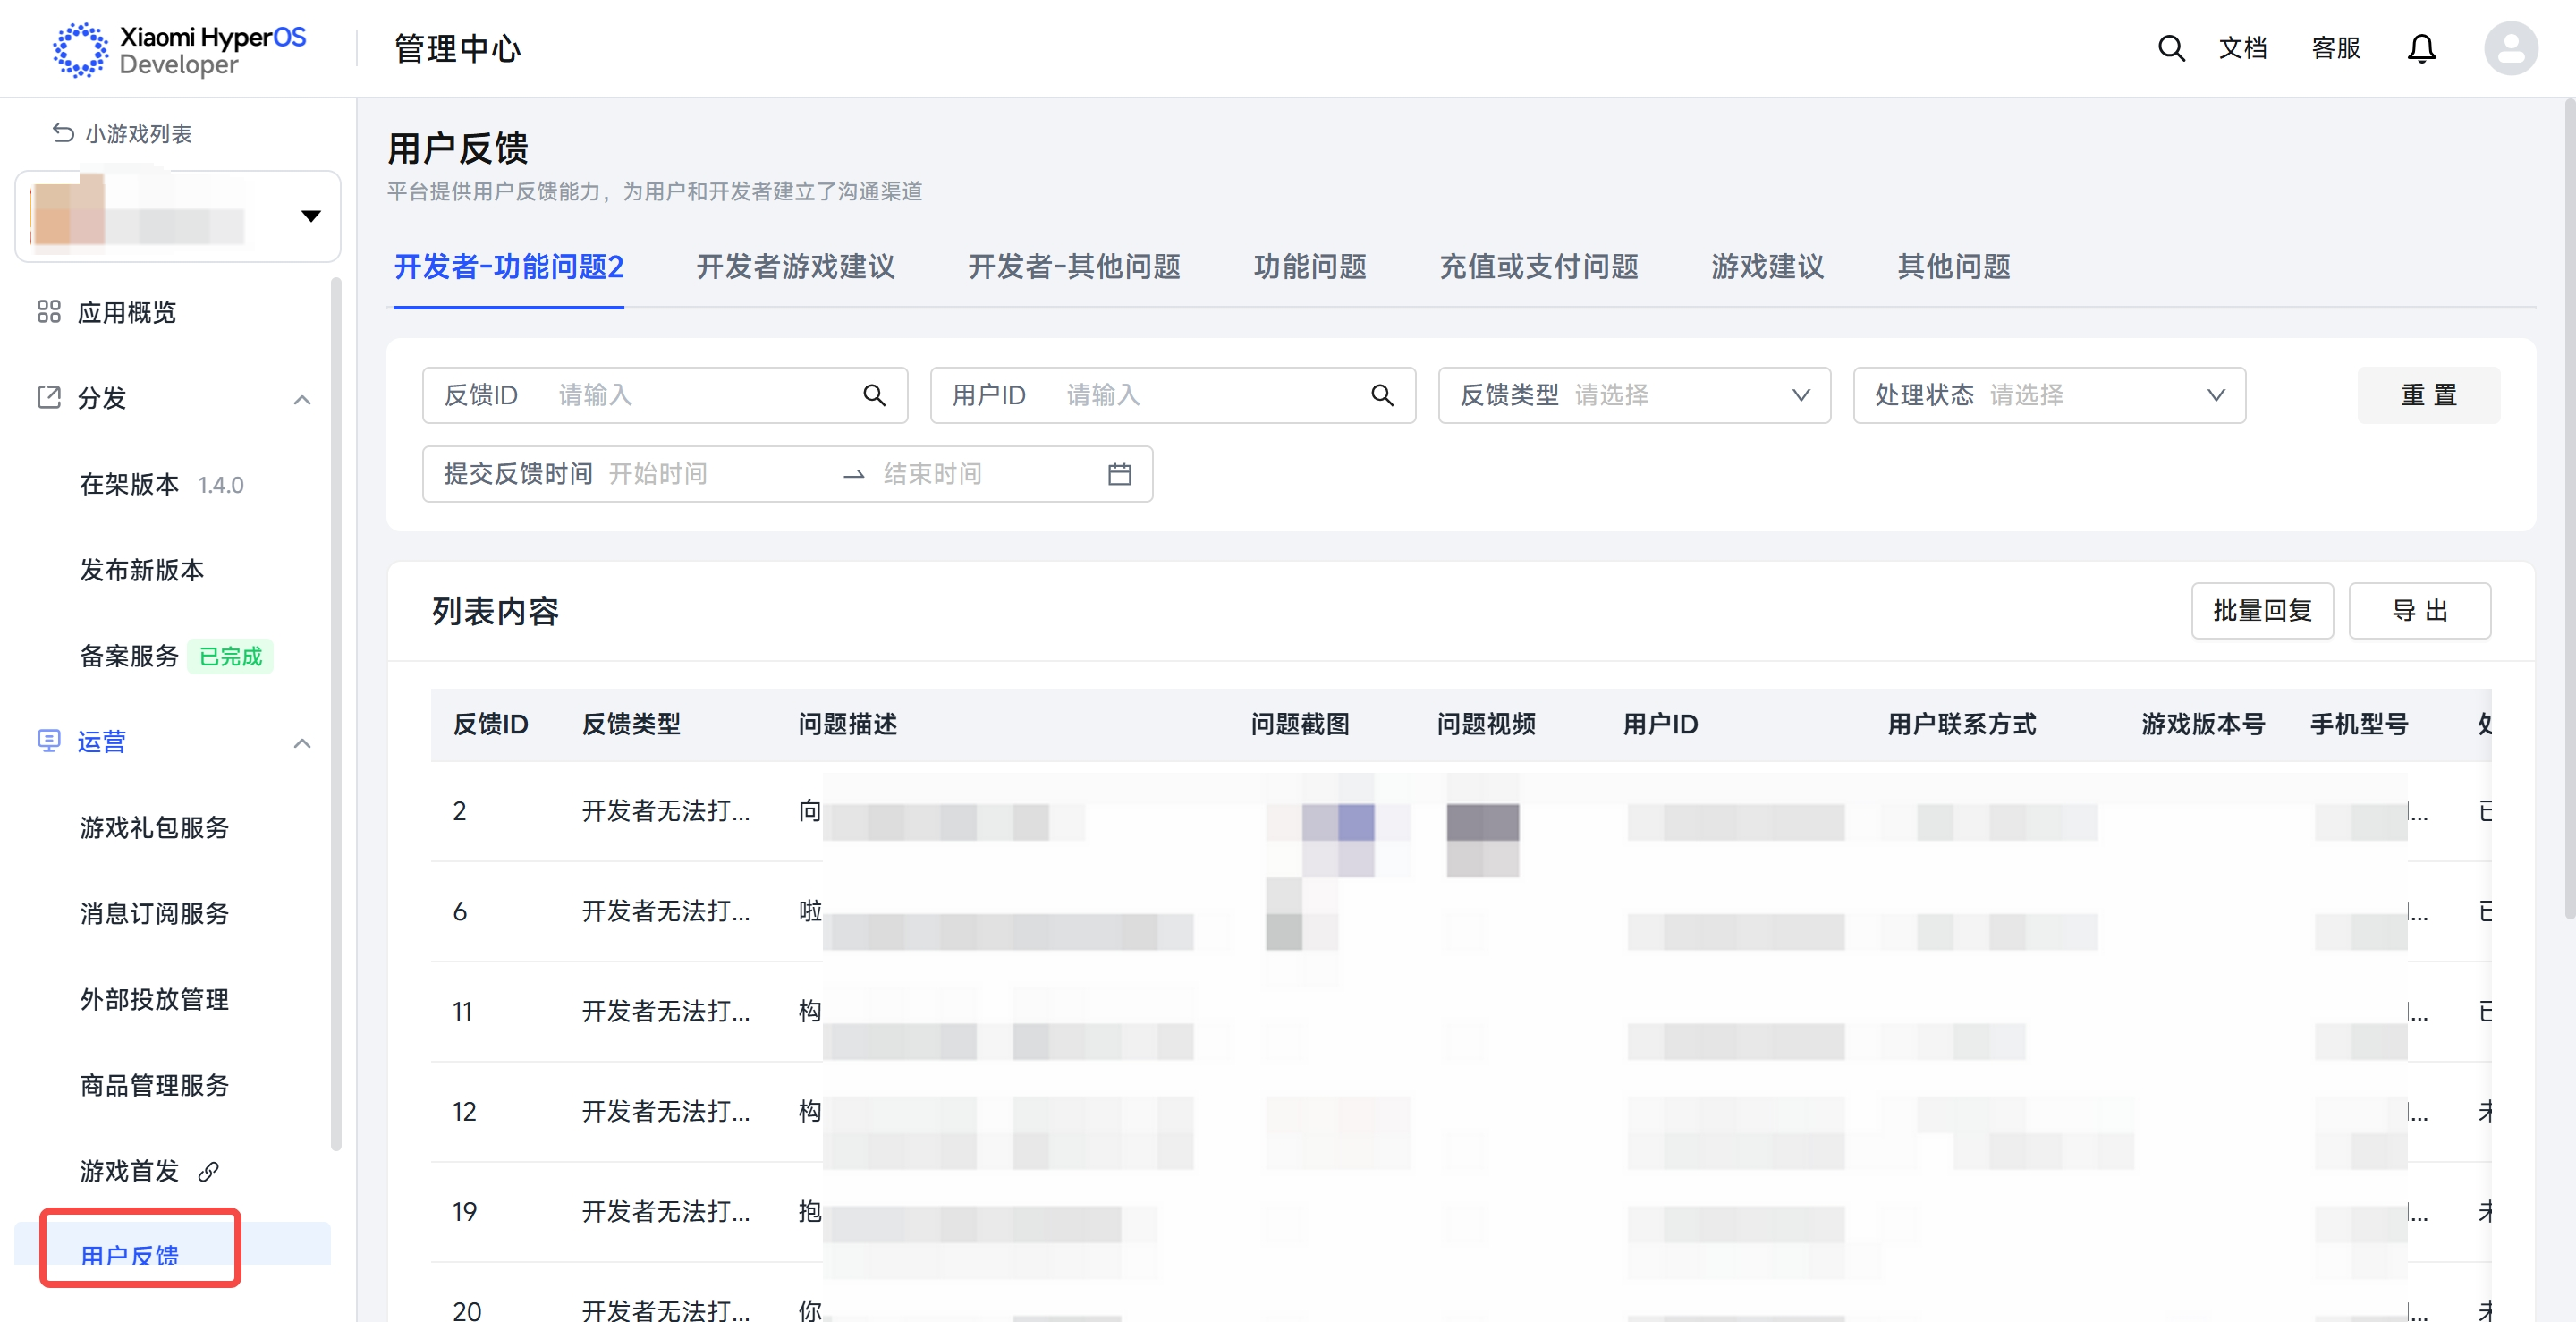The height and width of the screenshot is (1322, 2576).
Task: Switch to 开发者游戏建议 tab
Action: pos(795,267)
